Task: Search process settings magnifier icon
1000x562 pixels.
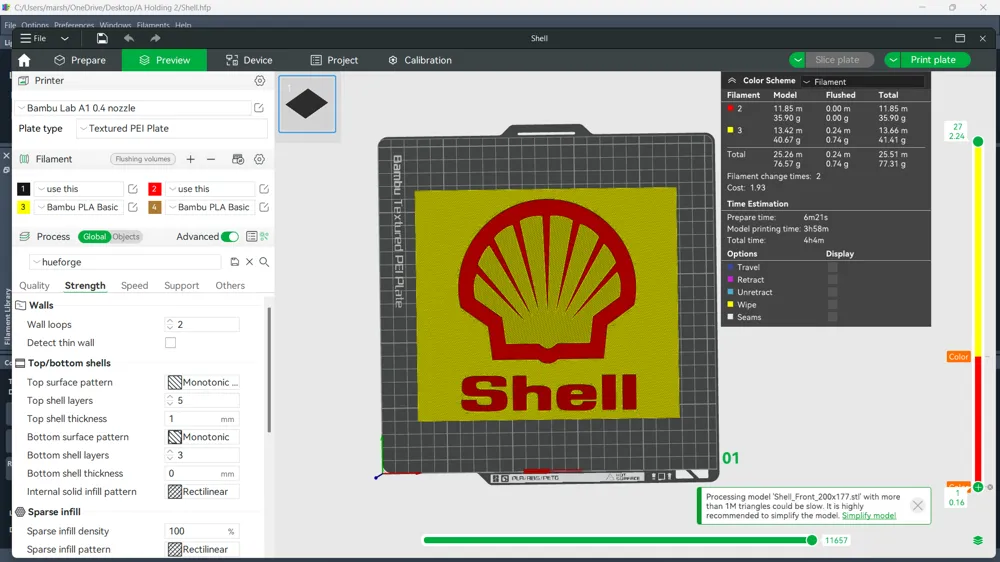Action: (x=264, y=262)
